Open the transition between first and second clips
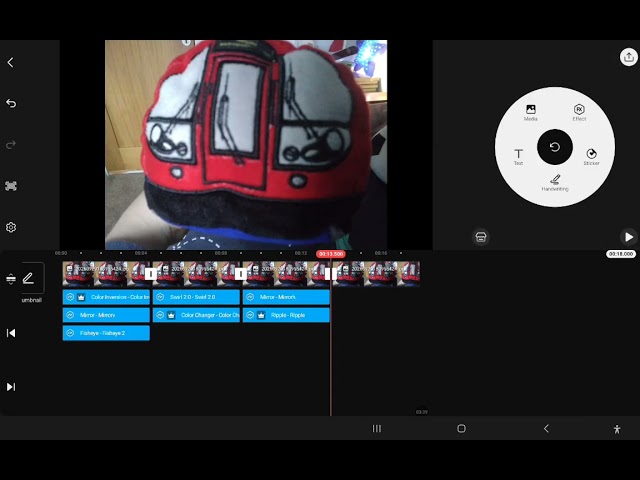This screenshot has width=640, height=480. point(151,273)
